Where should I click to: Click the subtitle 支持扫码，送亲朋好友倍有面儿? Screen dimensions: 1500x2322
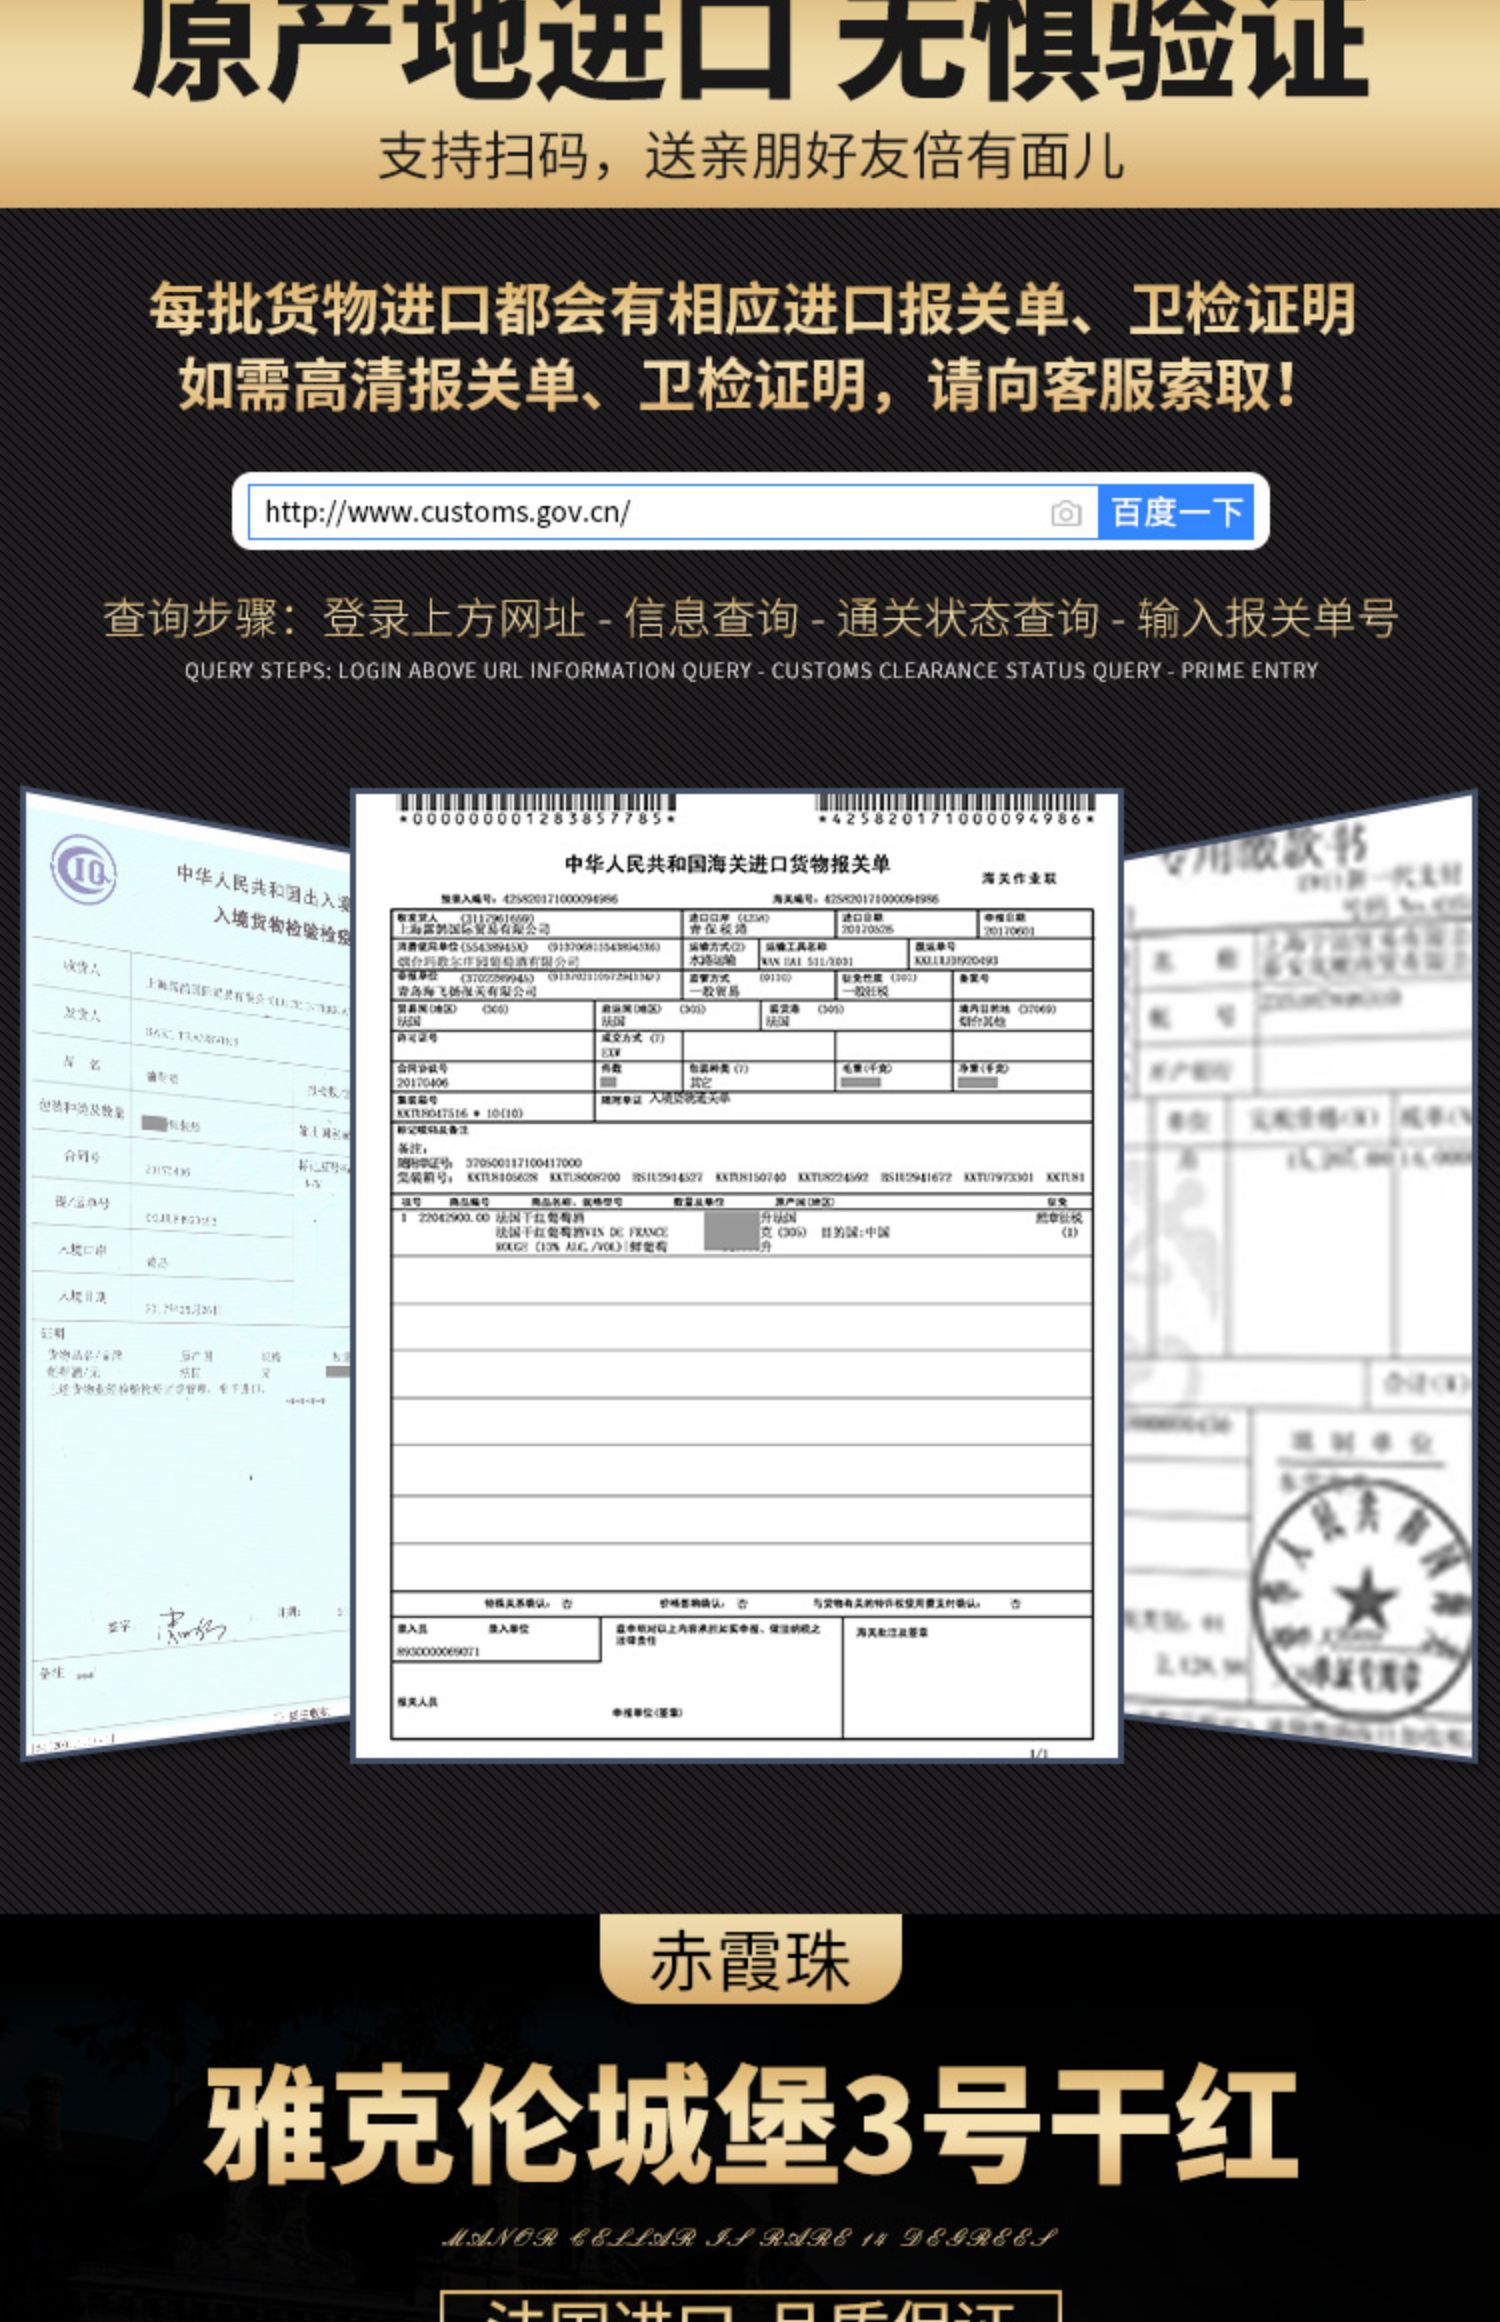752,156
